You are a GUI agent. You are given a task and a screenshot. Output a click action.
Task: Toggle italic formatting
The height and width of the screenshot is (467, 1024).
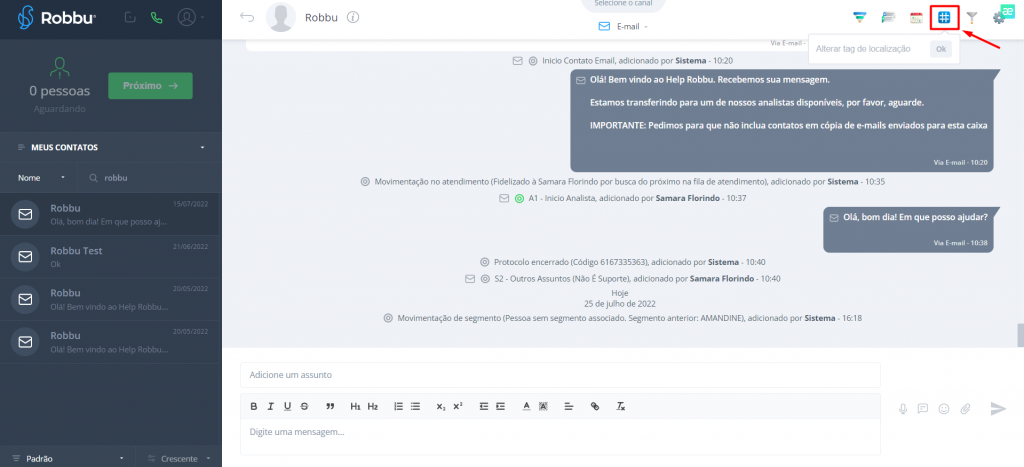tap(270, 406)
